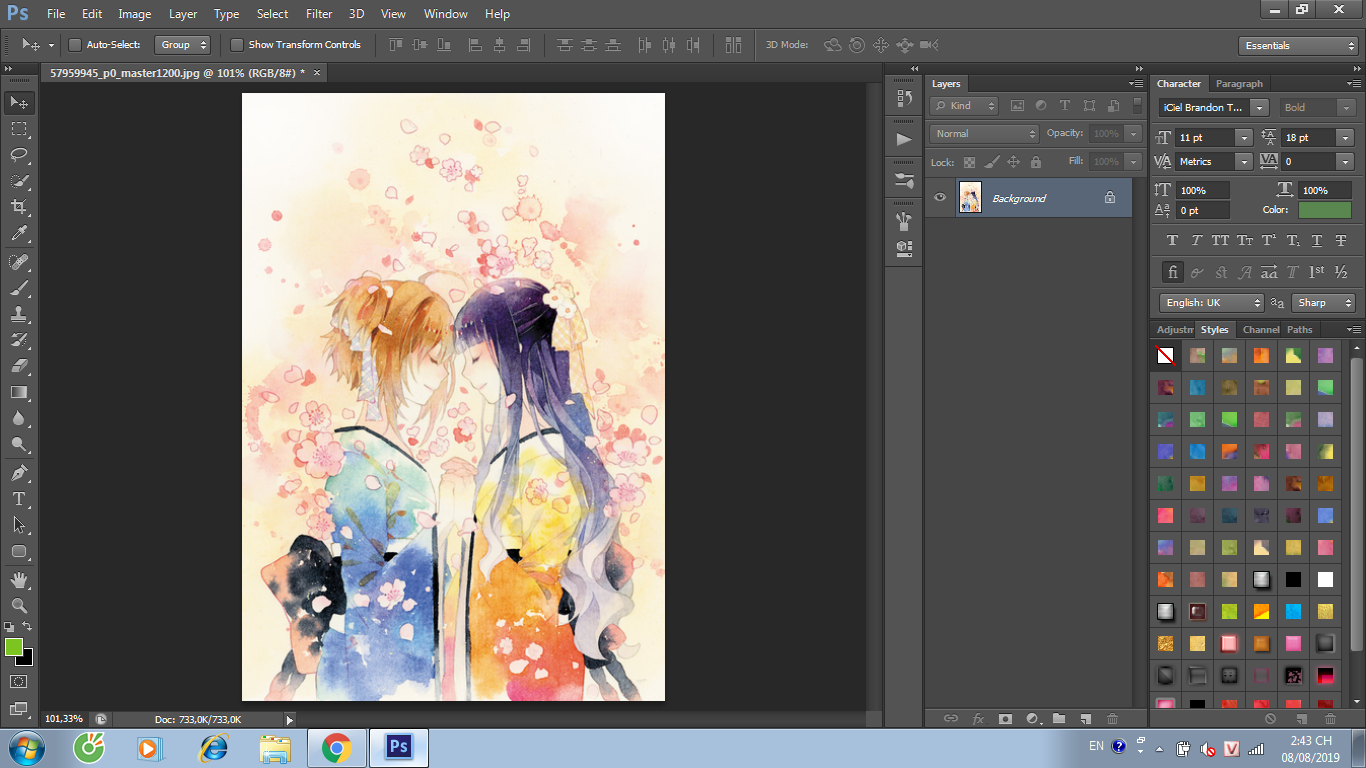Viewport: 1366px width, 768px height.
Task: Toggle Strikethrough in Character panel
Action: [x=1341, y=240]
